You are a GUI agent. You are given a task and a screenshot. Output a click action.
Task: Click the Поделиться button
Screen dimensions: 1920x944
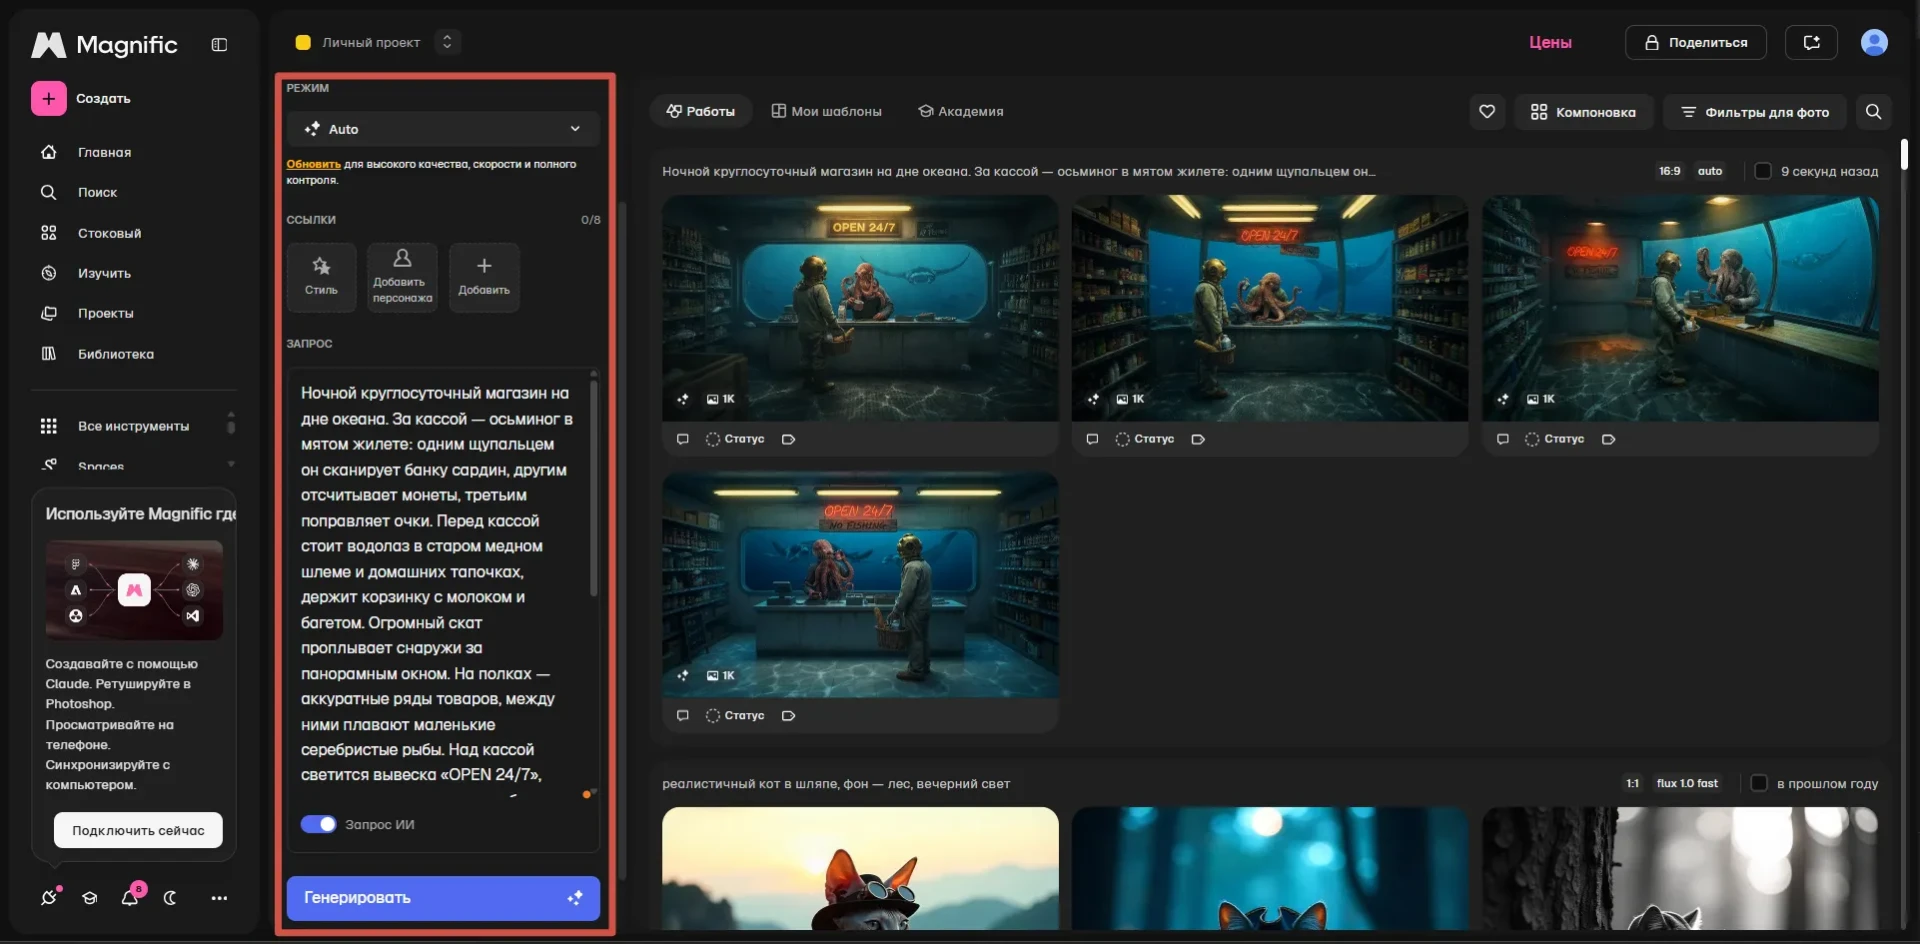[x=1696, y=42]
